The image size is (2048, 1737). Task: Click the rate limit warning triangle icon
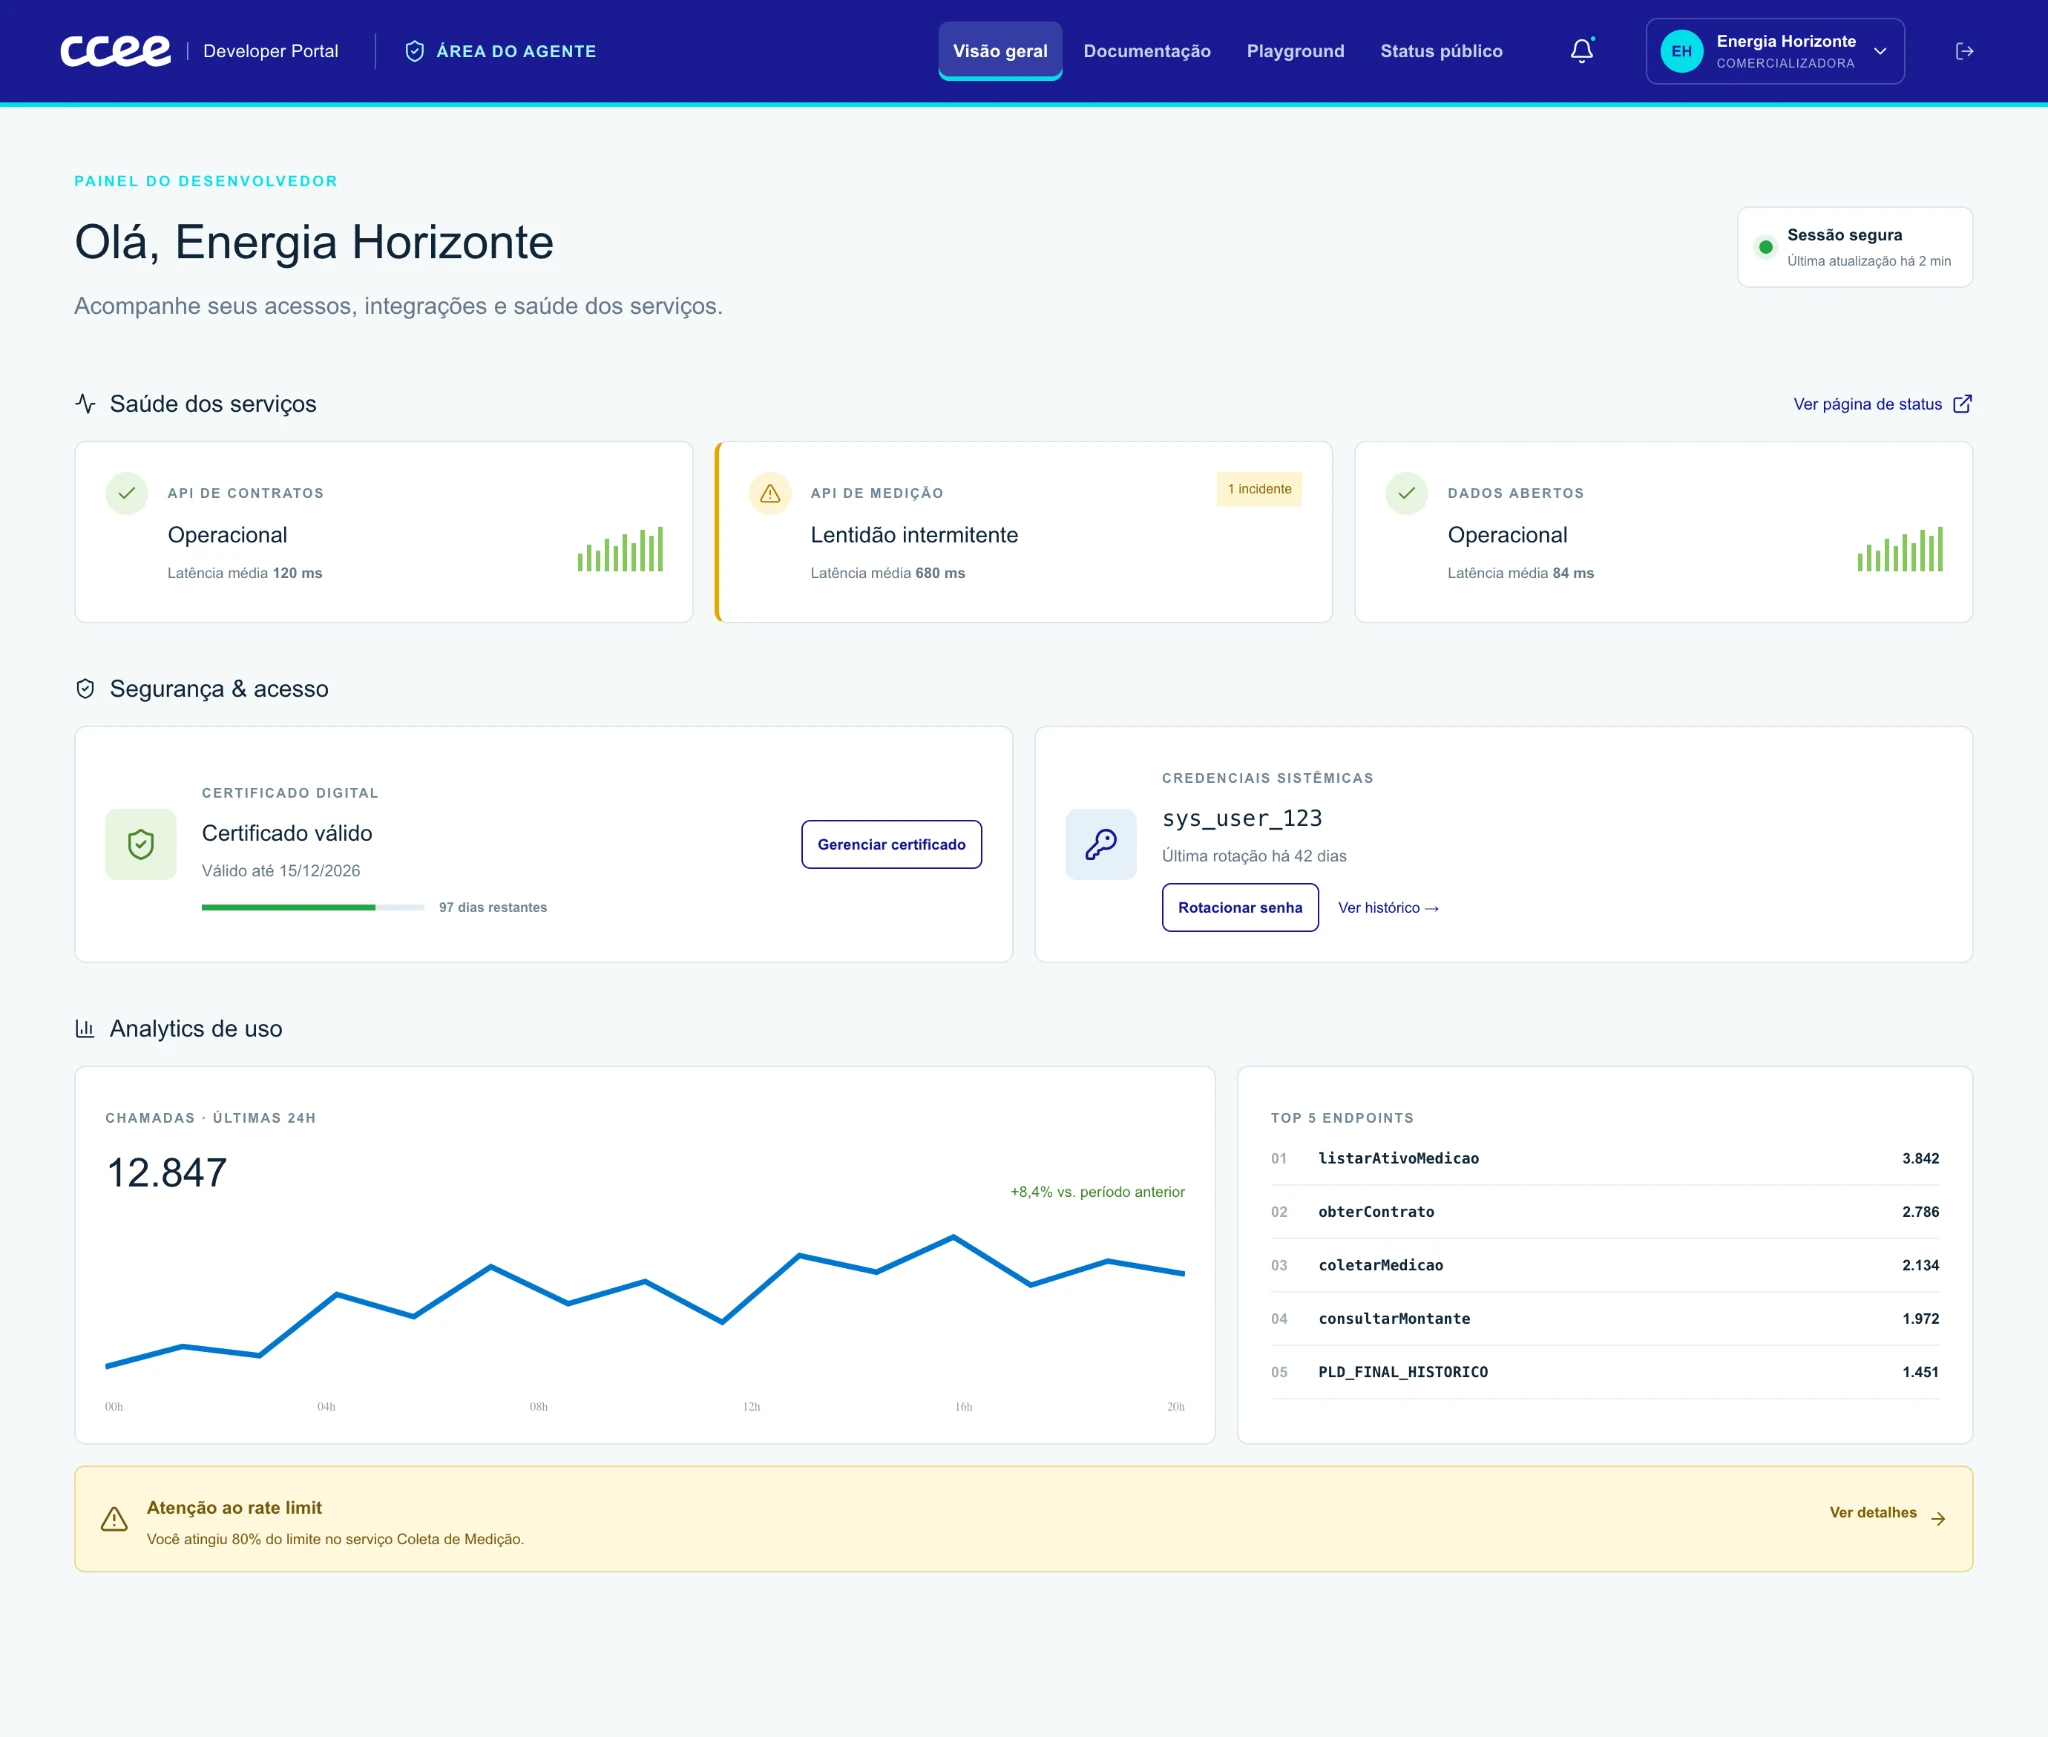(x=114, y=1519)
